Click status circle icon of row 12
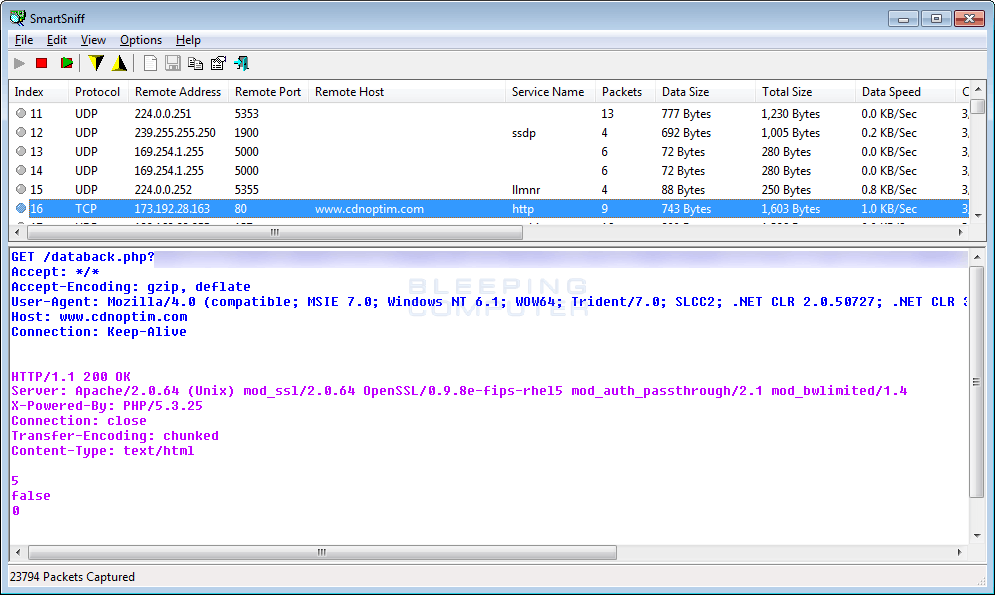 [x=21, y=133]
